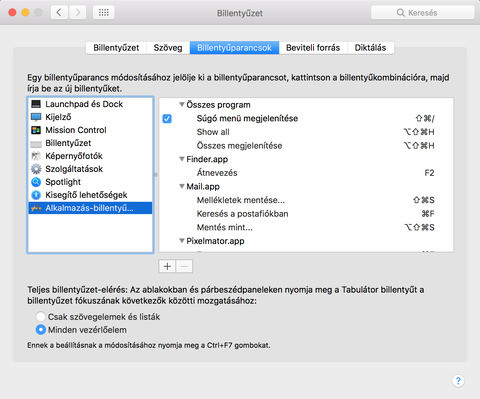Viewport: 480px width, 399px height.
Task: Collapse the Pixelmator.app group
Action: (x=182, y=241)
